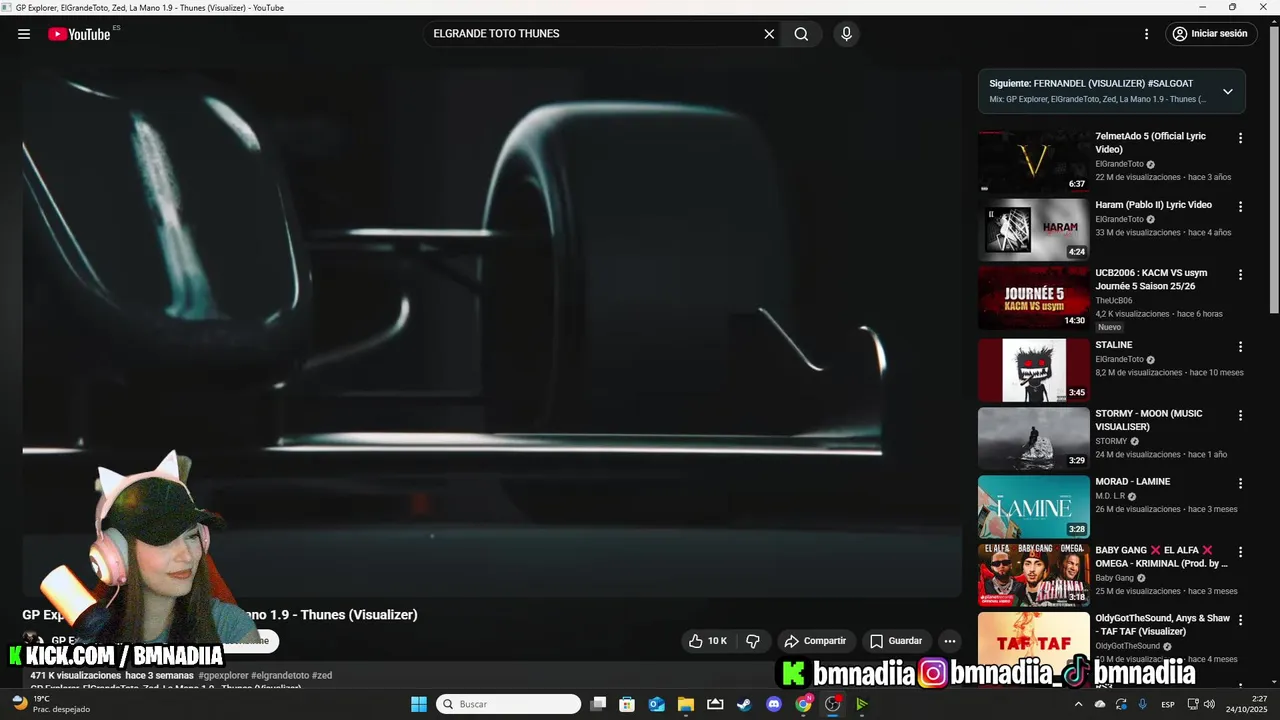1280x720 pixels.
Task: Click TheUcB06 channel name
Action: (1114, 301)
